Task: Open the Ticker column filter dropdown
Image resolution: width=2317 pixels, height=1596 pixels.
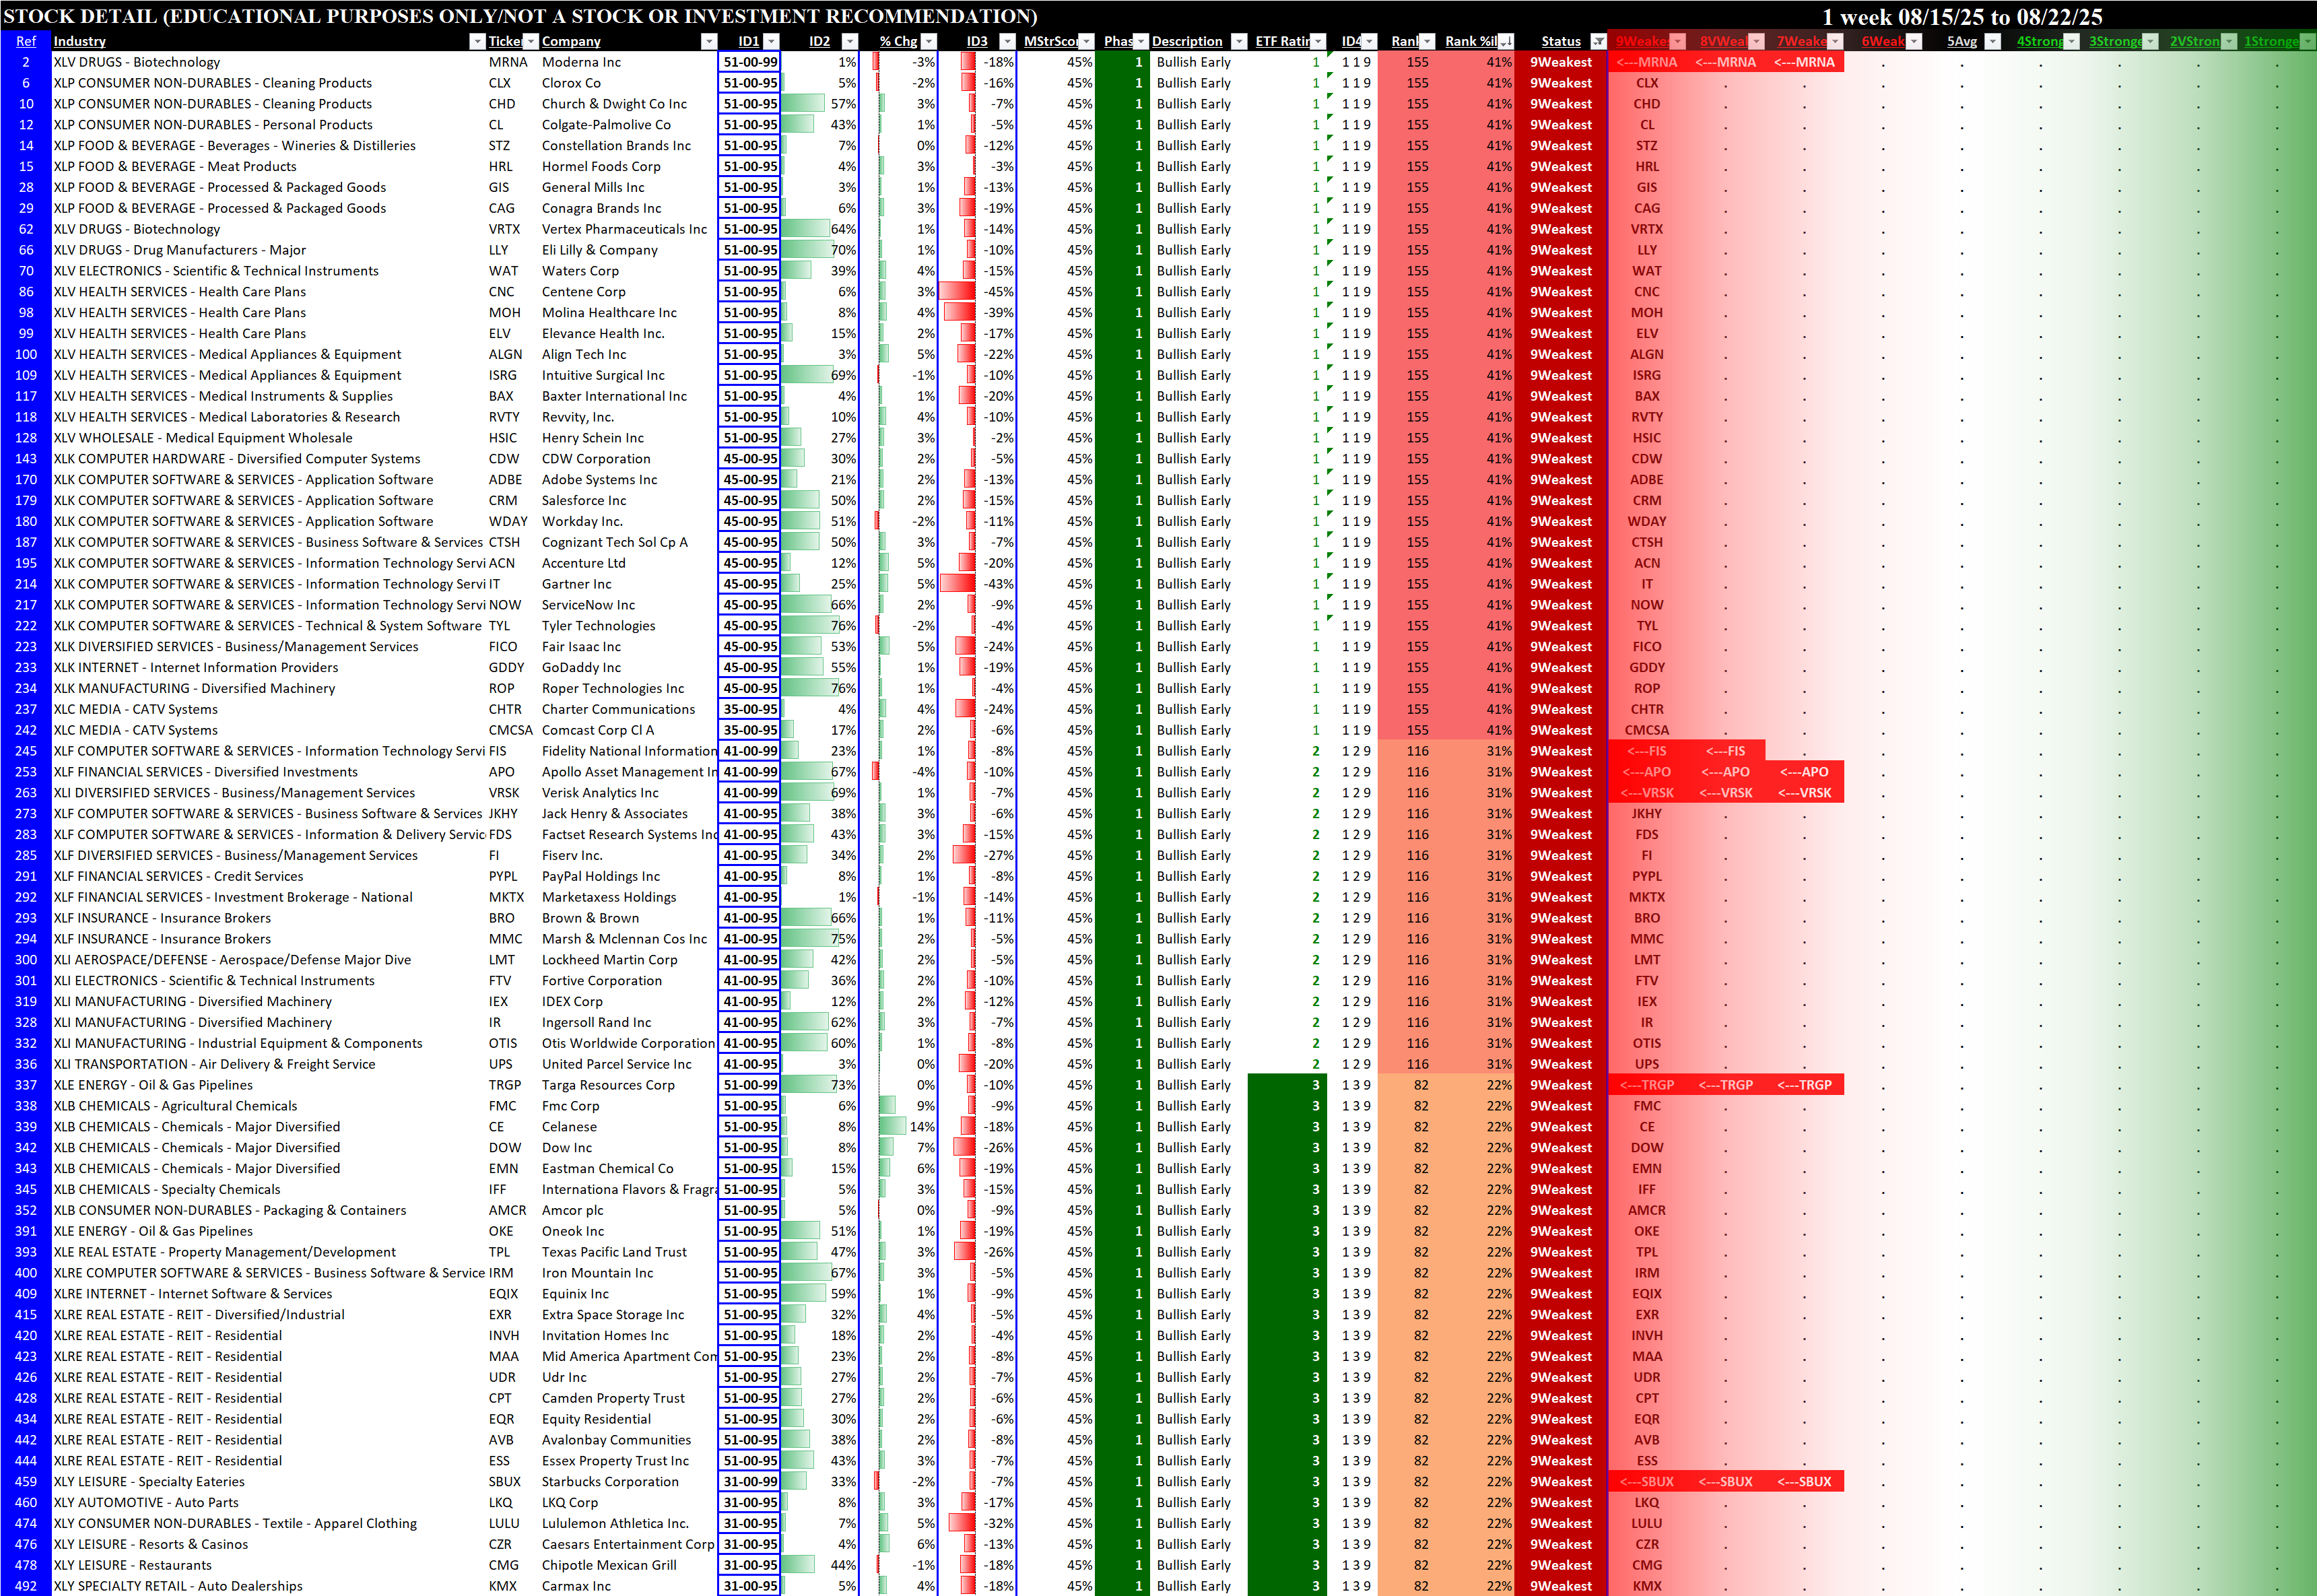Action: (531, 41)
